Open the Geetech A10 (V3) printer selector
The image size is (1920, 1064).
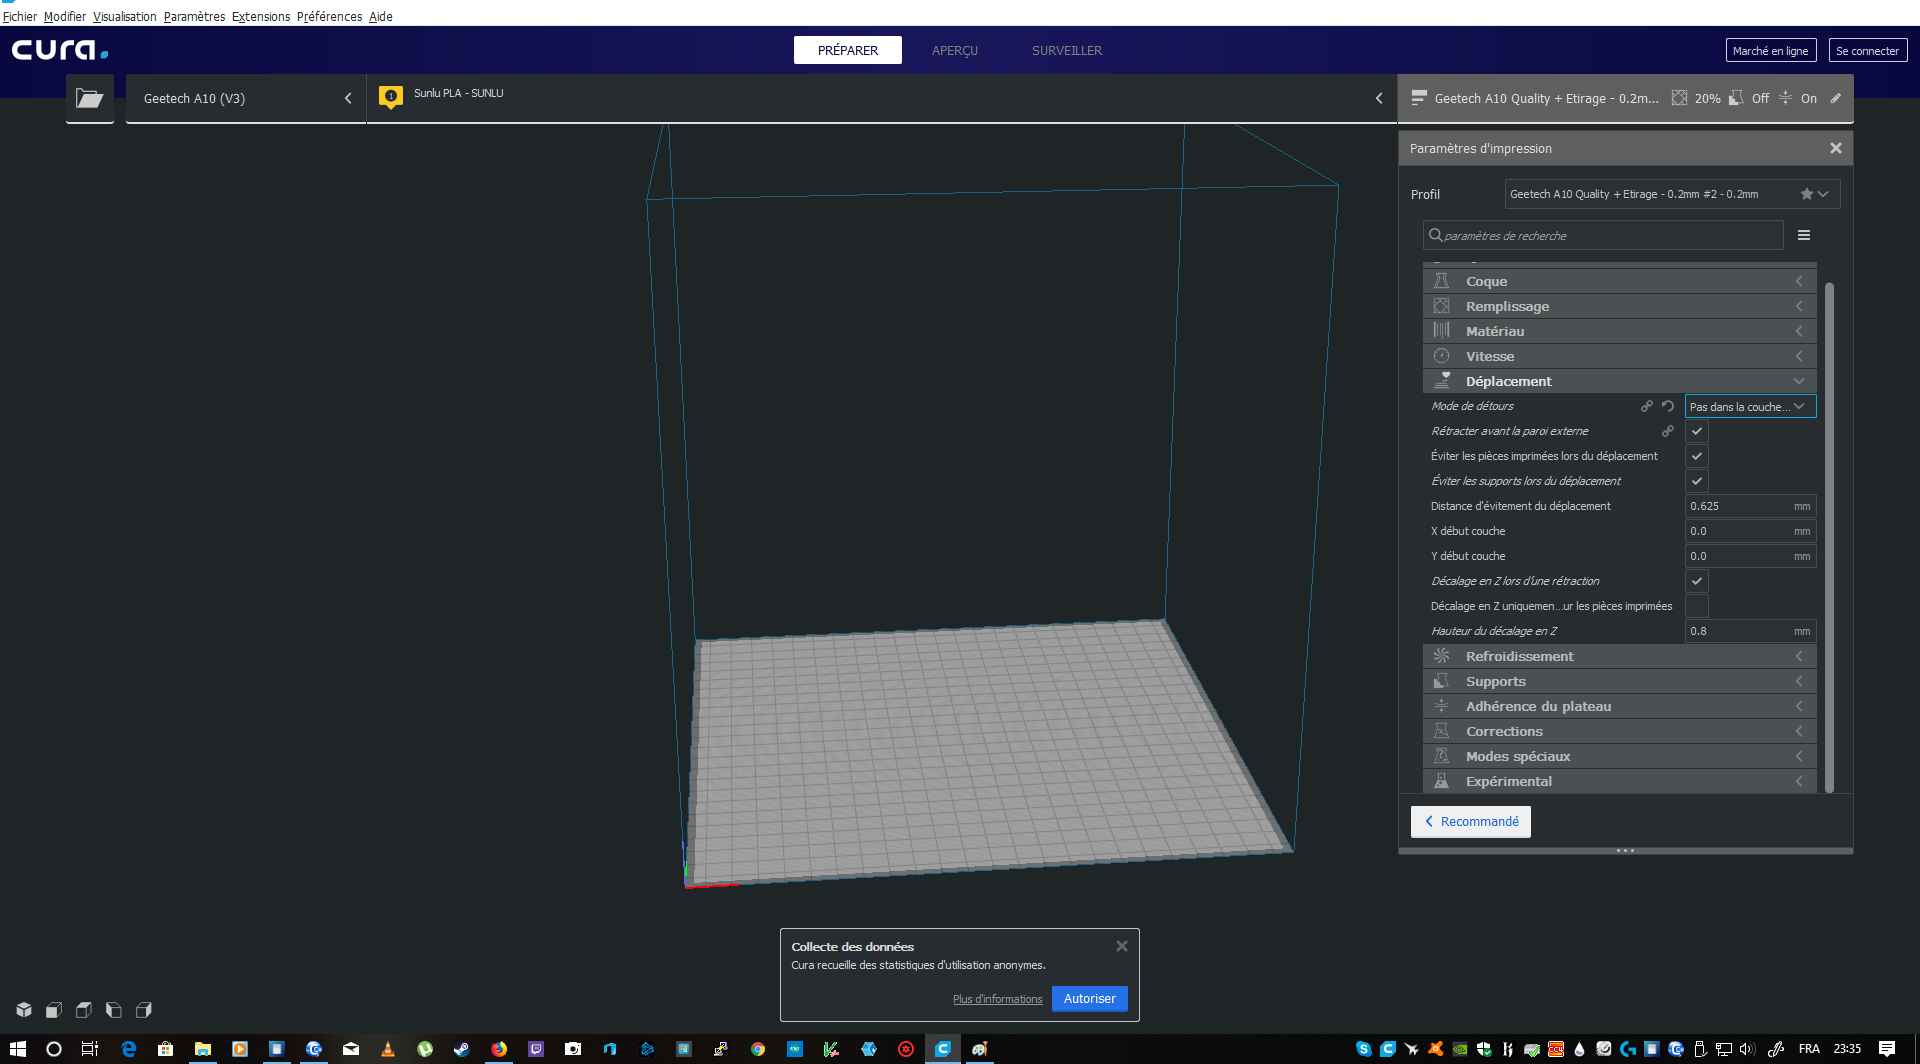(x=246, y=98)
